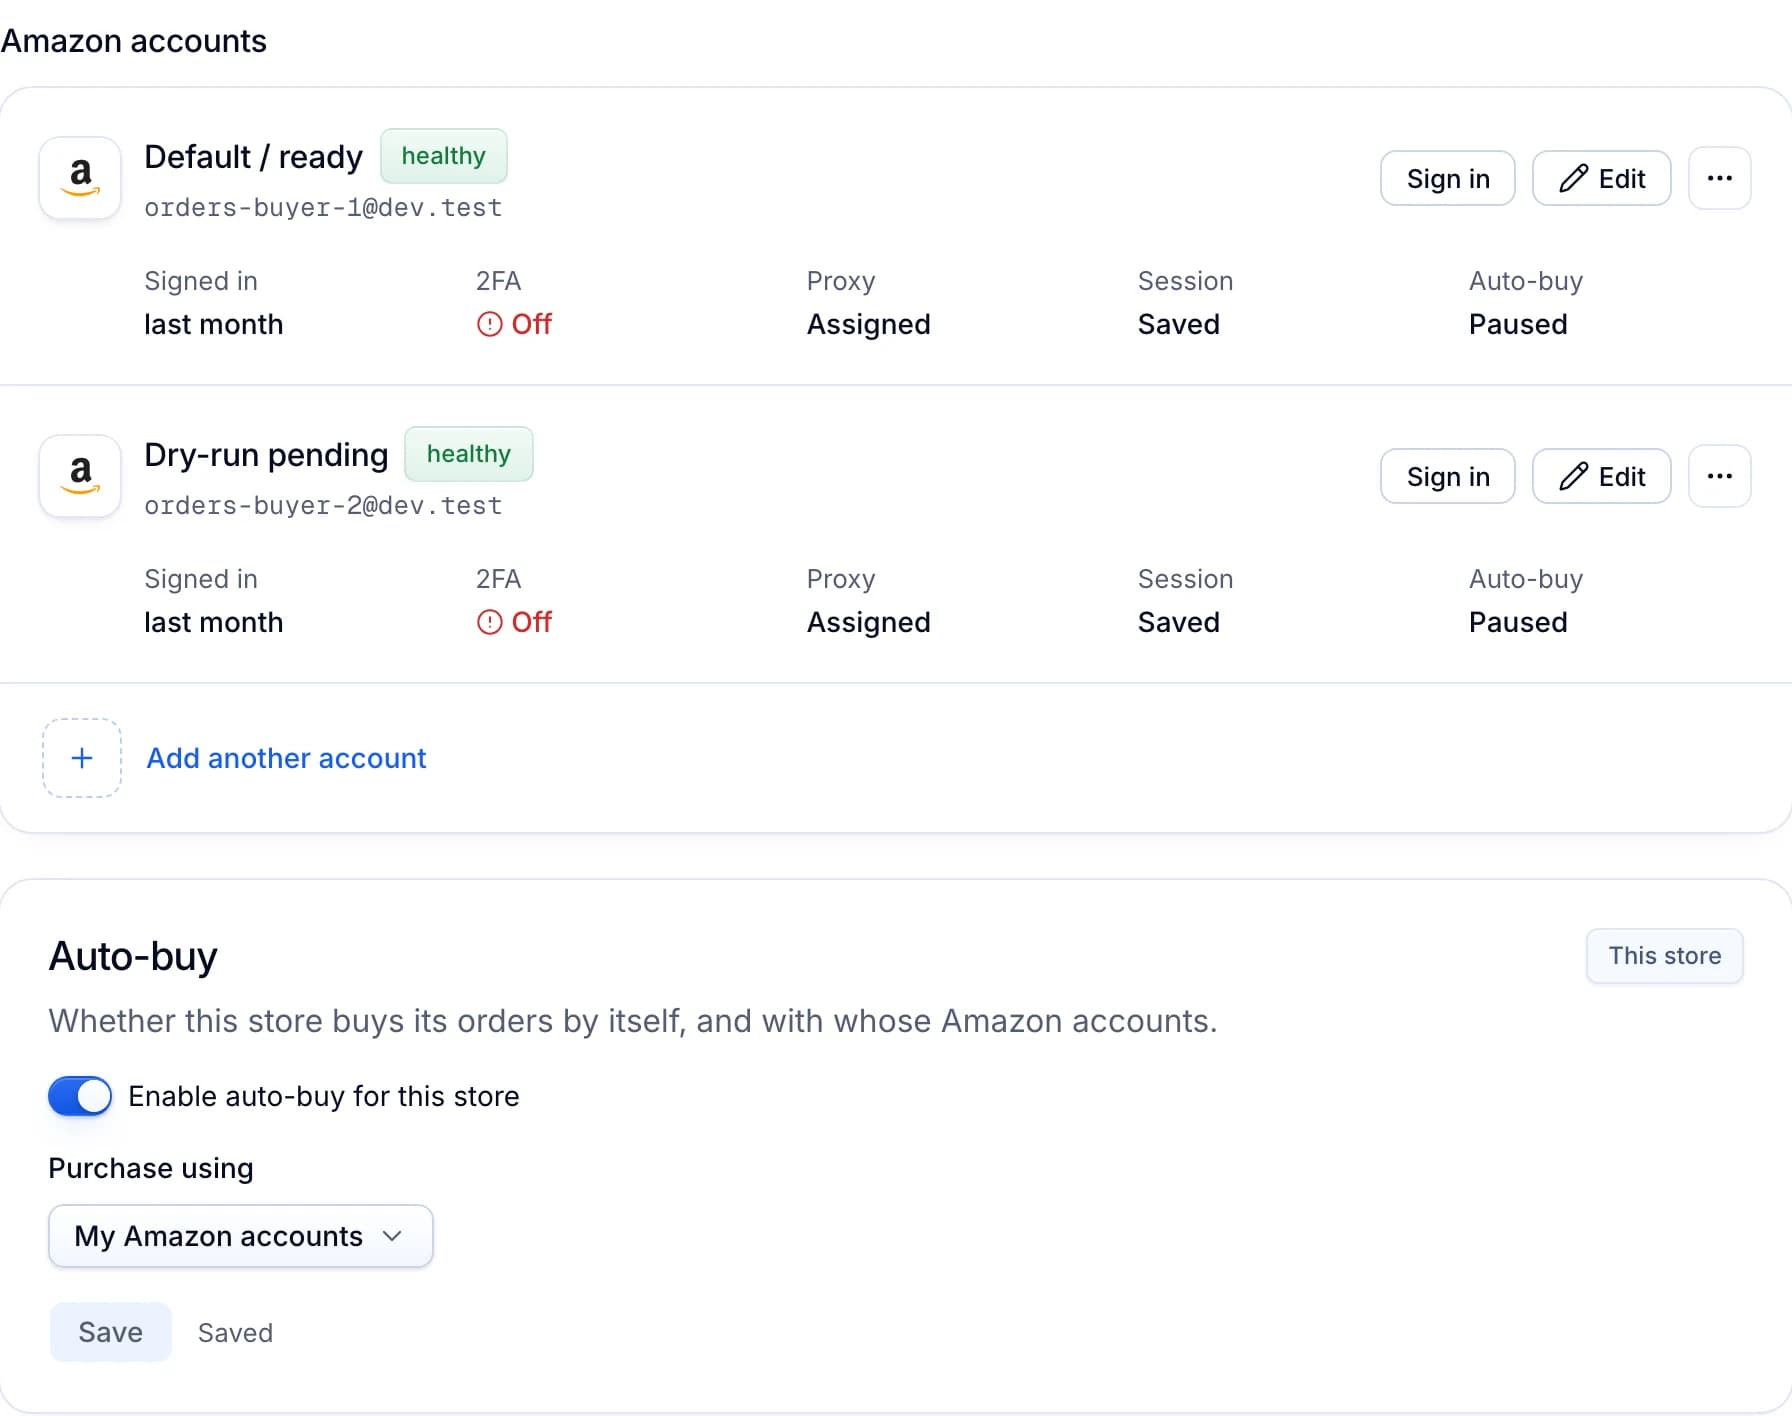Click the Amazon accounts heading
The image size is (1792, 1416).
click(x=133, y=41)
